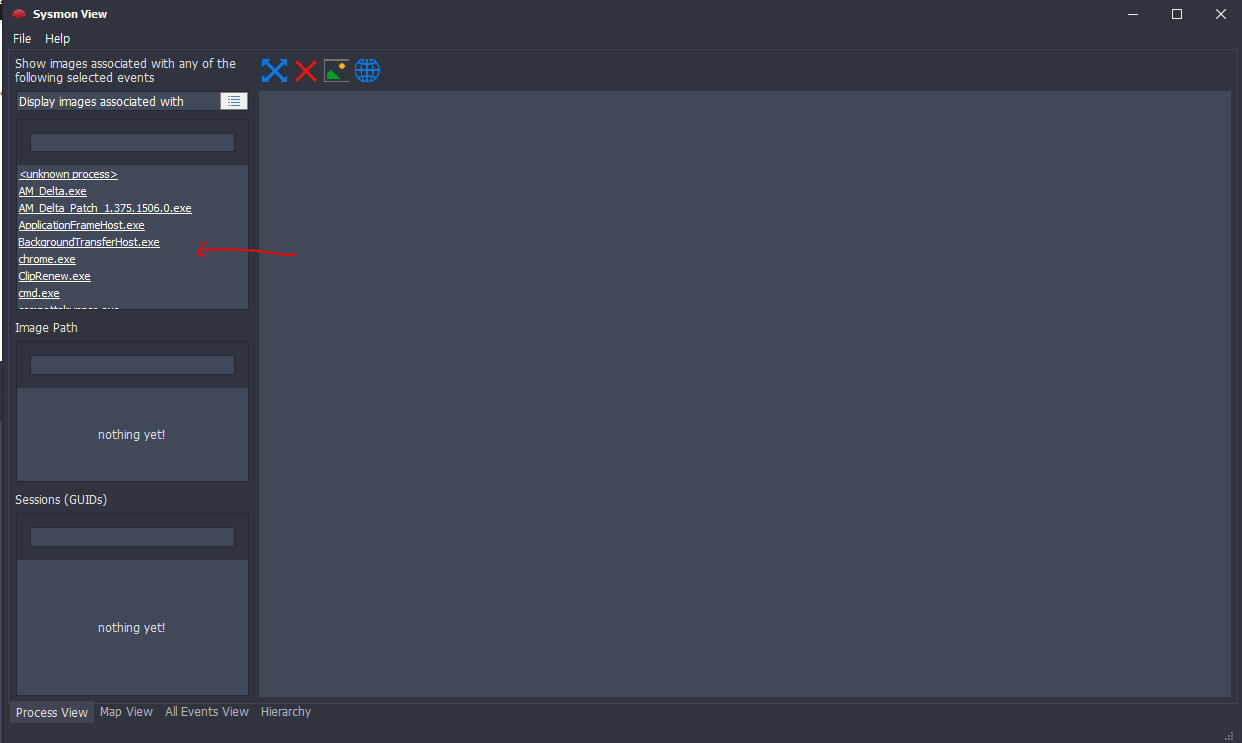Viewport: 1242px width, 743px height.
Task: Click the Sessions (GUIDs) filter field
Action: [132, 537]
